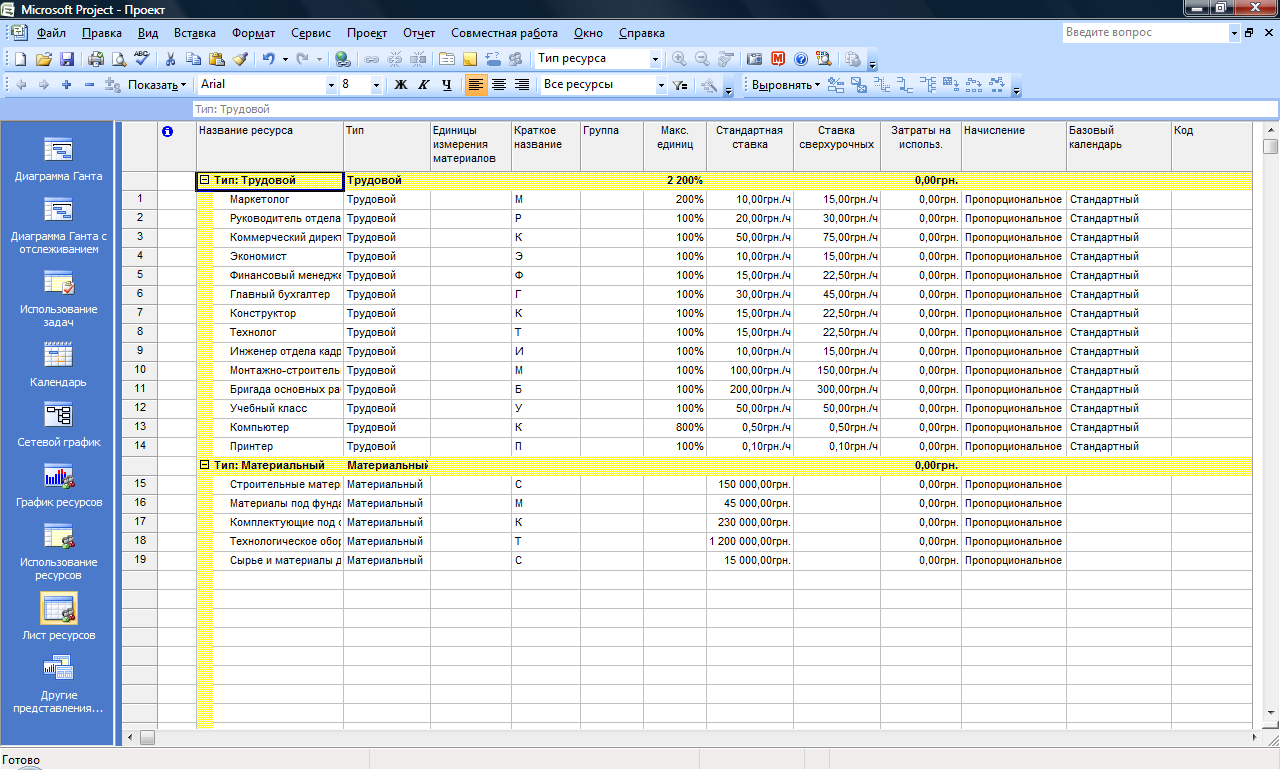1280x770 pixels.
Task: Click the Paste clipboard icon
Action: click(x=217, y=59)
